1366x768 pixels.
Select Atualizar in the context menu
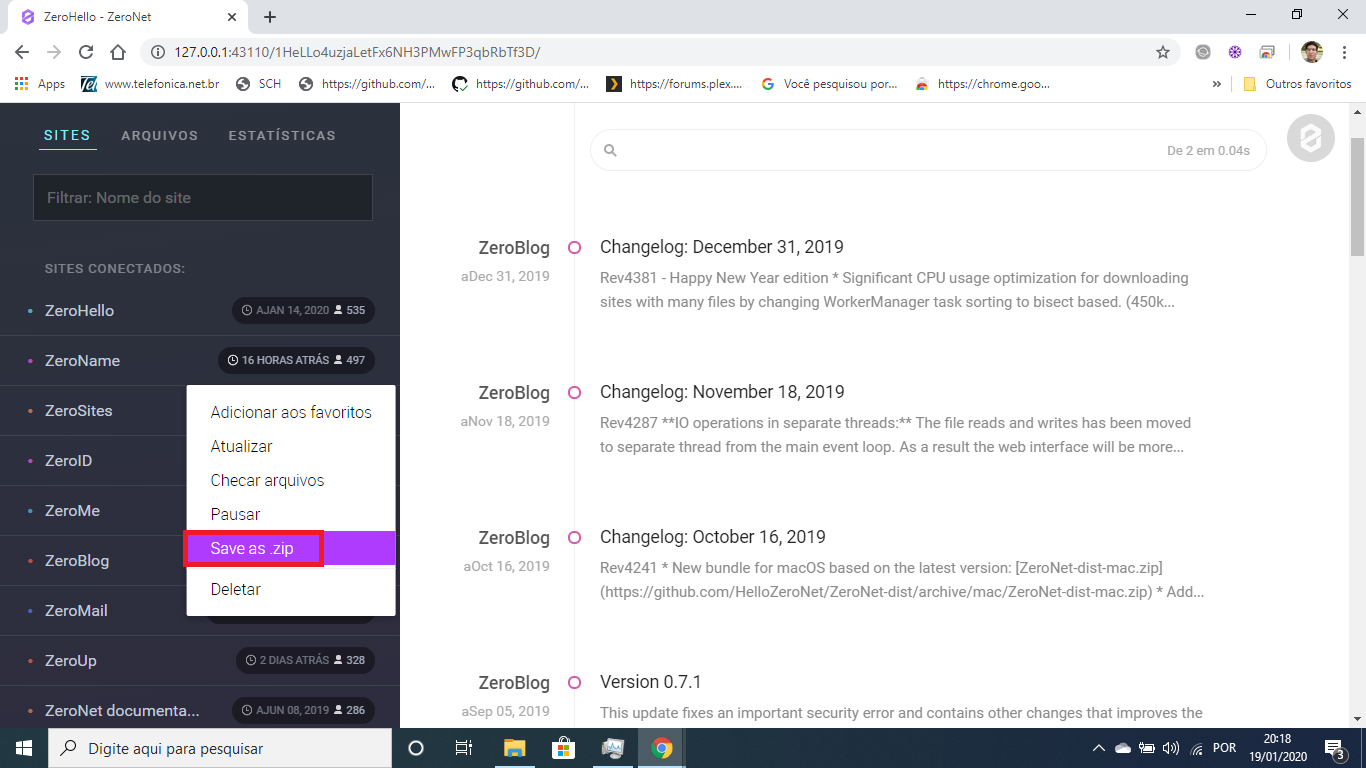pos(291,446)
